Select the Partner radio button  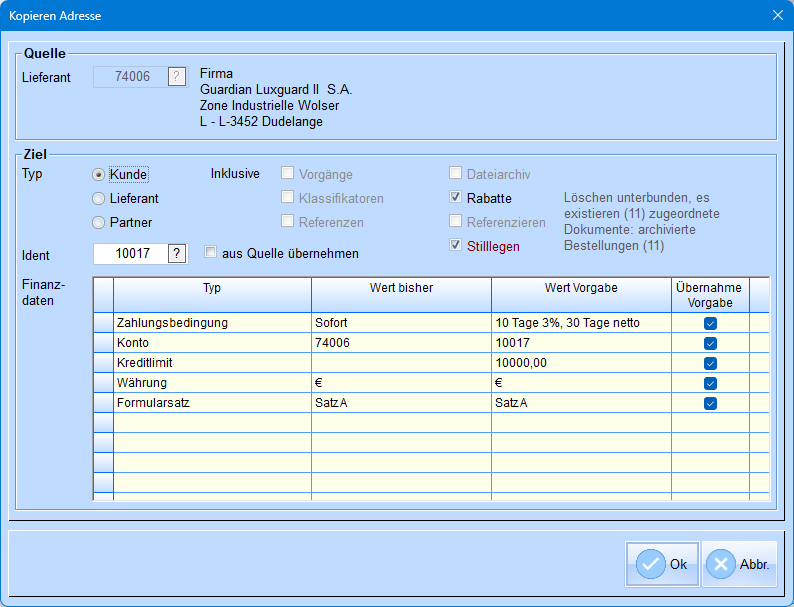(x=98, y=222)
